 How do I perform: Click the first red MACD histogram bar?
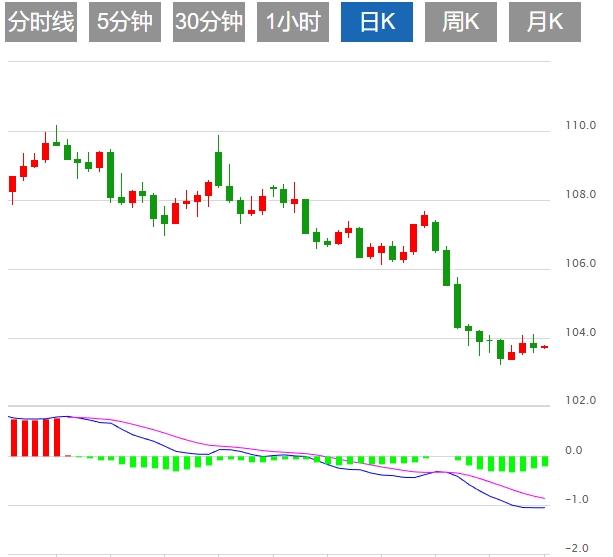coord(14,437)
